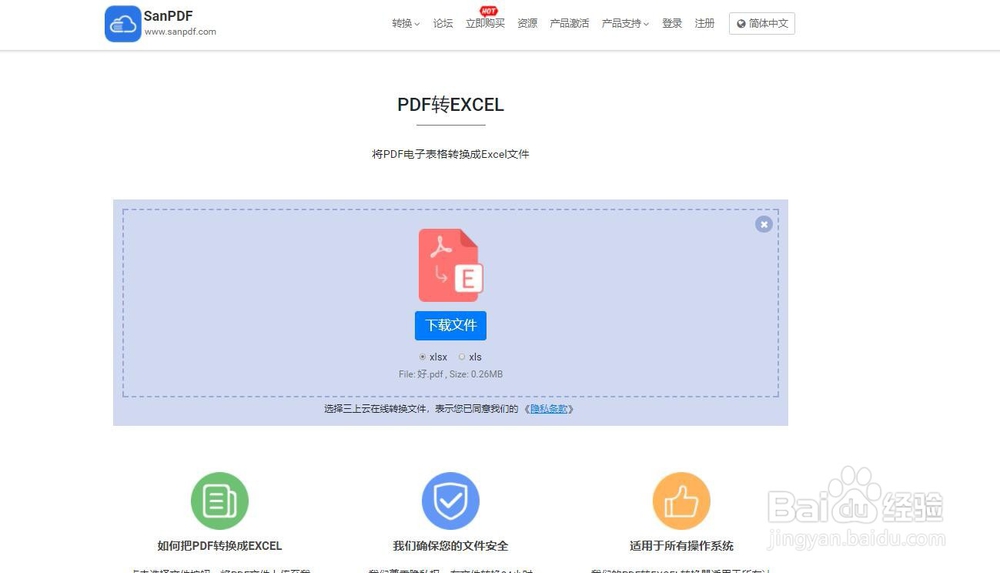Image resolution: width=1000 pixels, height=573 pixels.
Task: Open the 隐私条款 privacy terms link
Action: pyautogui.click(x=548, y=409)
